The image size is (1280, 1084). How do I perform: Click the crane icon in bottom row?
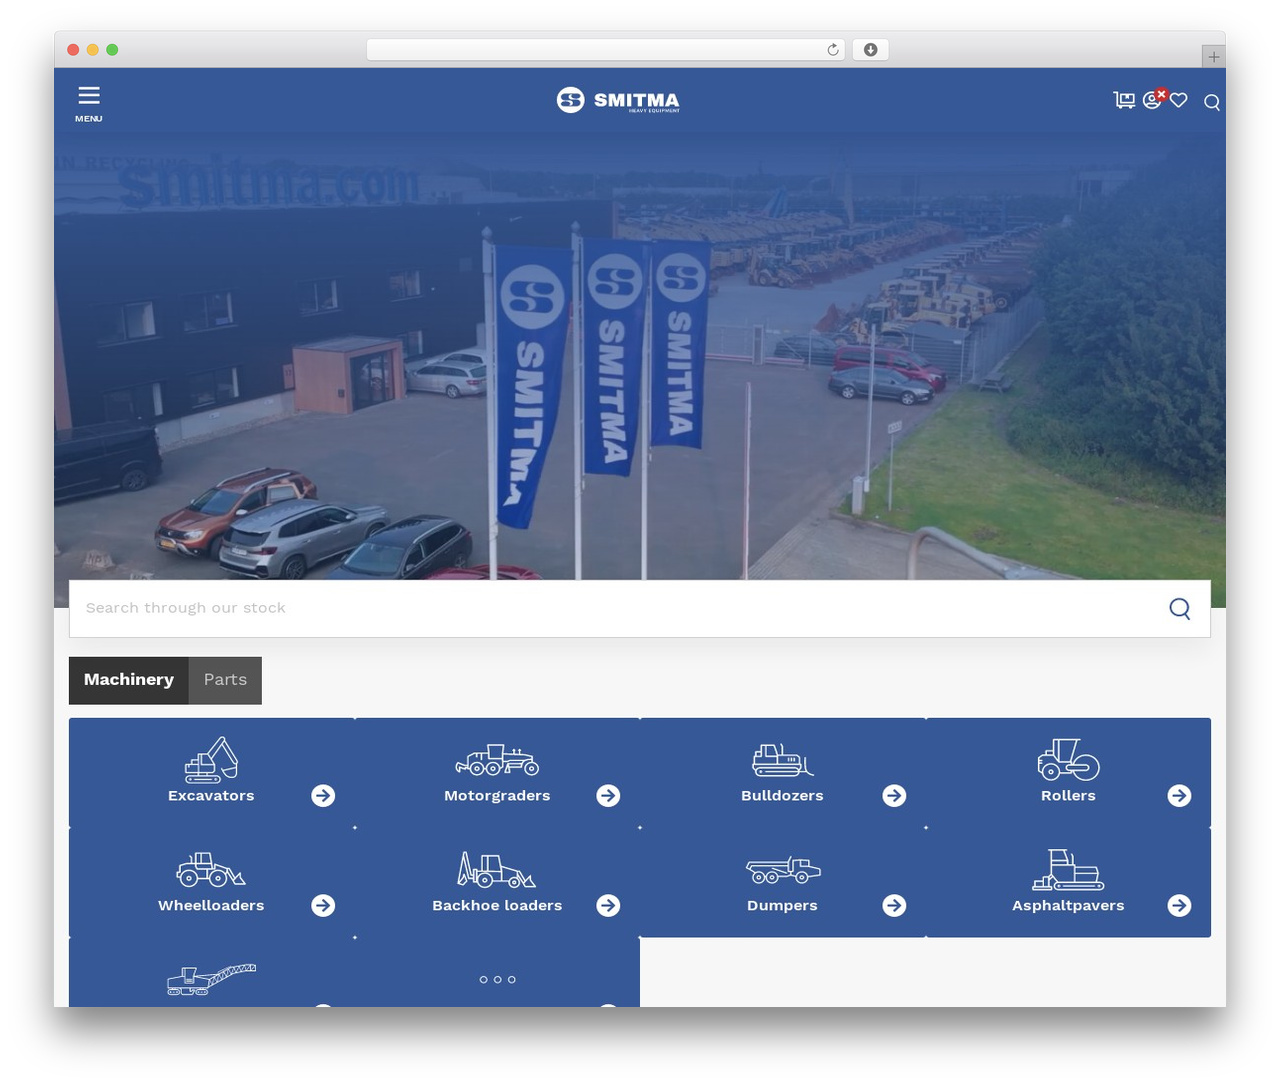(x=211, y=980)
